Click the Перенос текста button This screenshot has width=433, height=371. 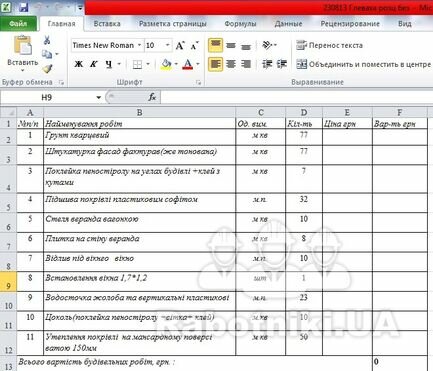[x=330, y=45]
